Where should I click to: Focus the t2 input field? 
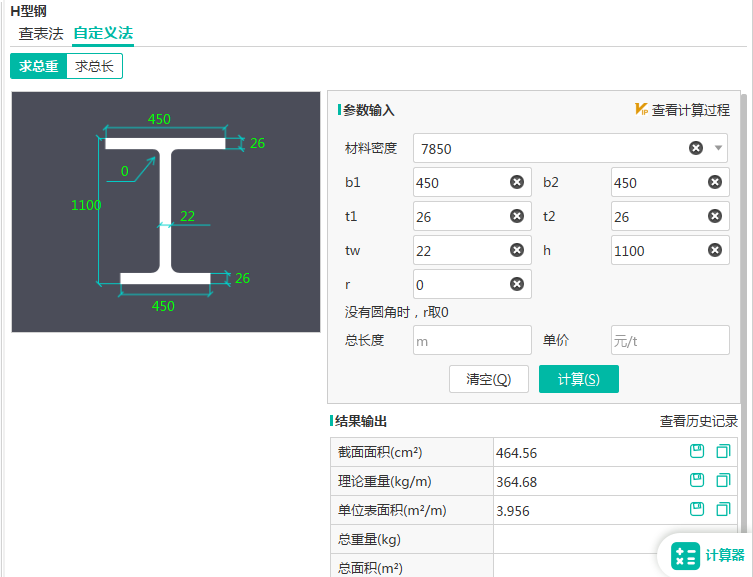click(670, 216)
